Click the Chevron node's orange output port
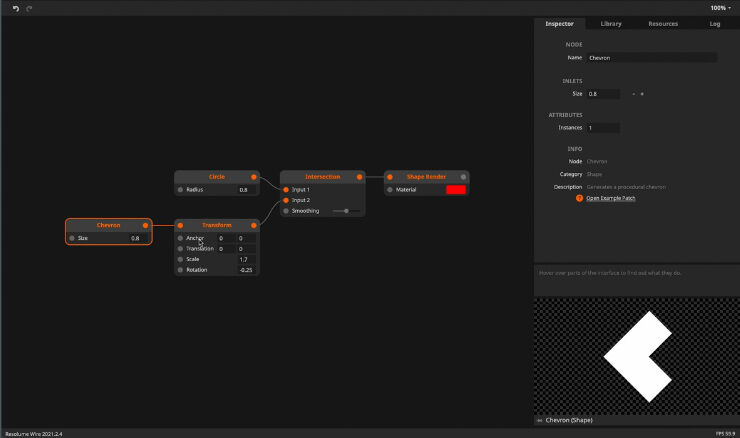 click(x=146, y=226)
